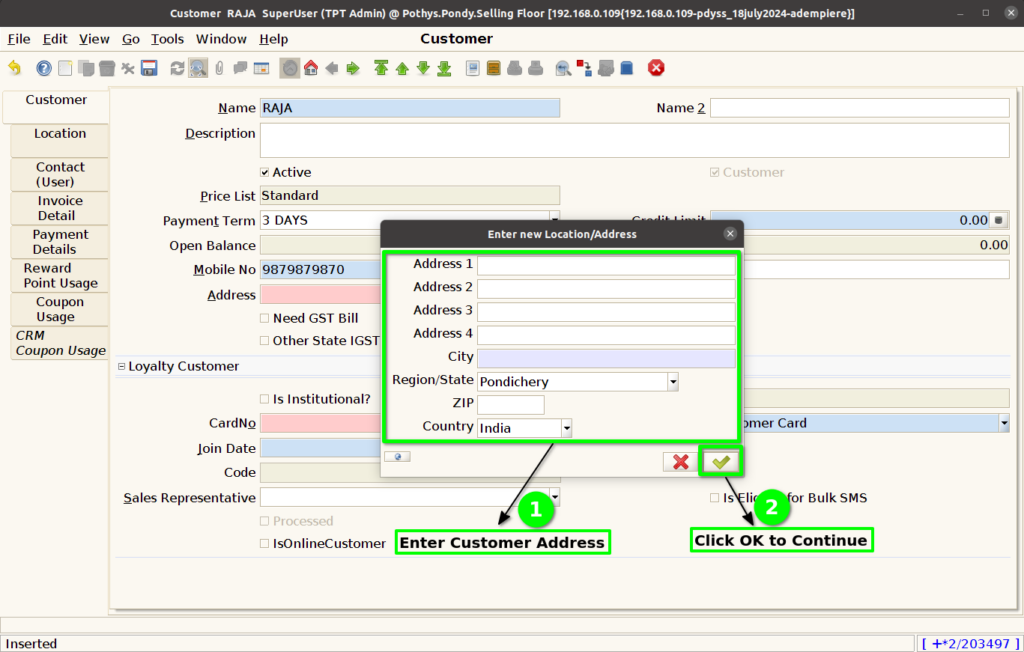
Task: Jump to the first record icon
Action: pyautogui.click(x=381, y=68)
